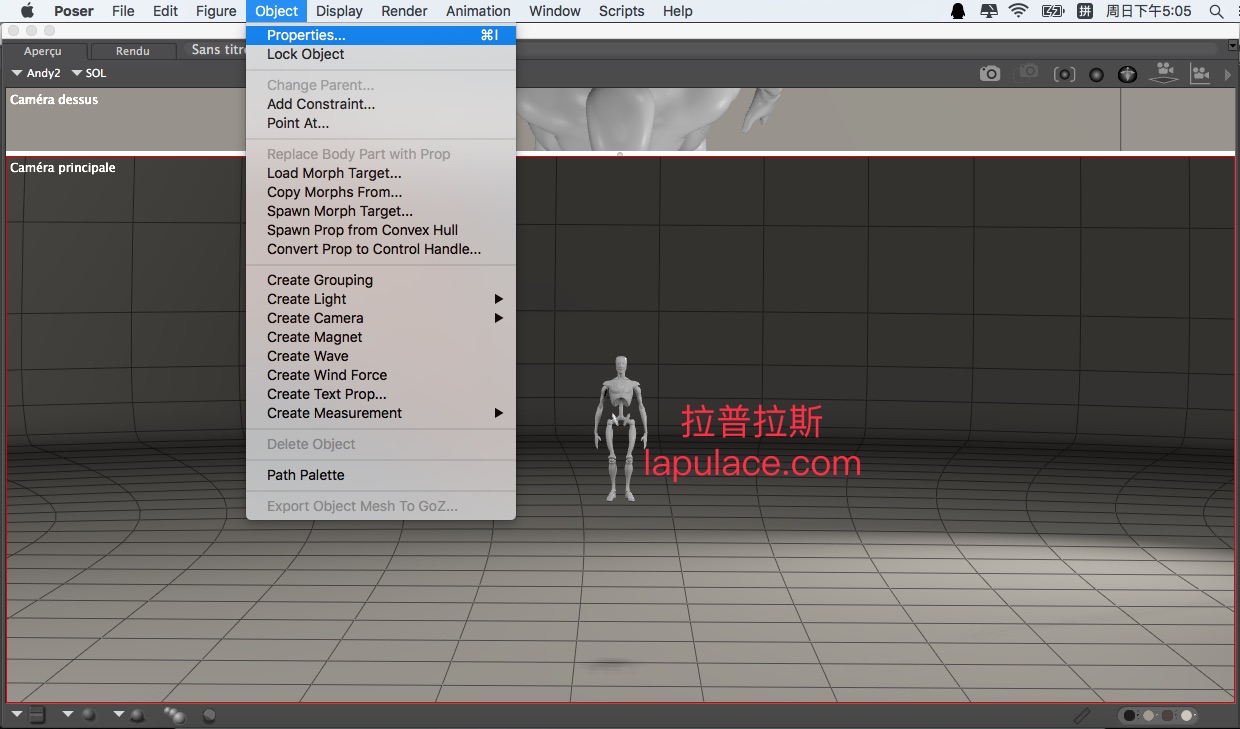
Task: Click the plain shaded sphere icon
Action: tap(1097, 74)
